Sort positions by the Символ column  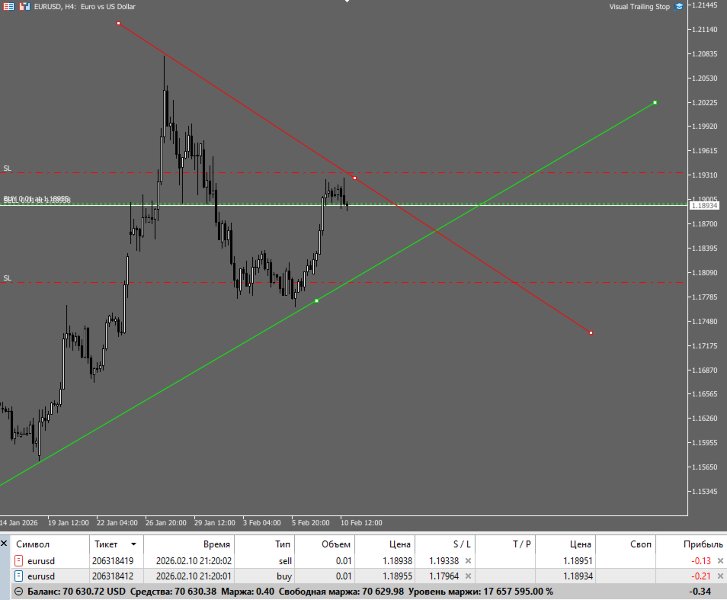pyautogui.click(x=32, y=544)
